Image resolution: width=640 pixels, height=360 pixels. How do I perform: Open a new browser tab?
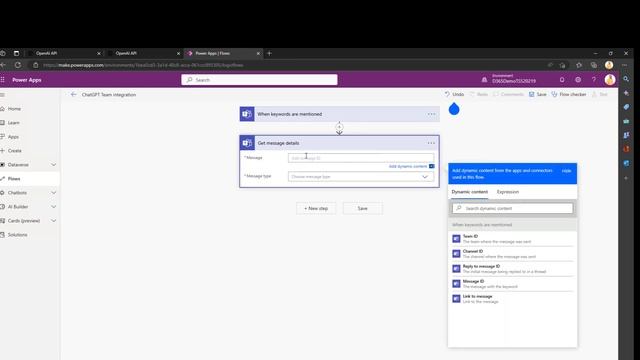(269, 53)
